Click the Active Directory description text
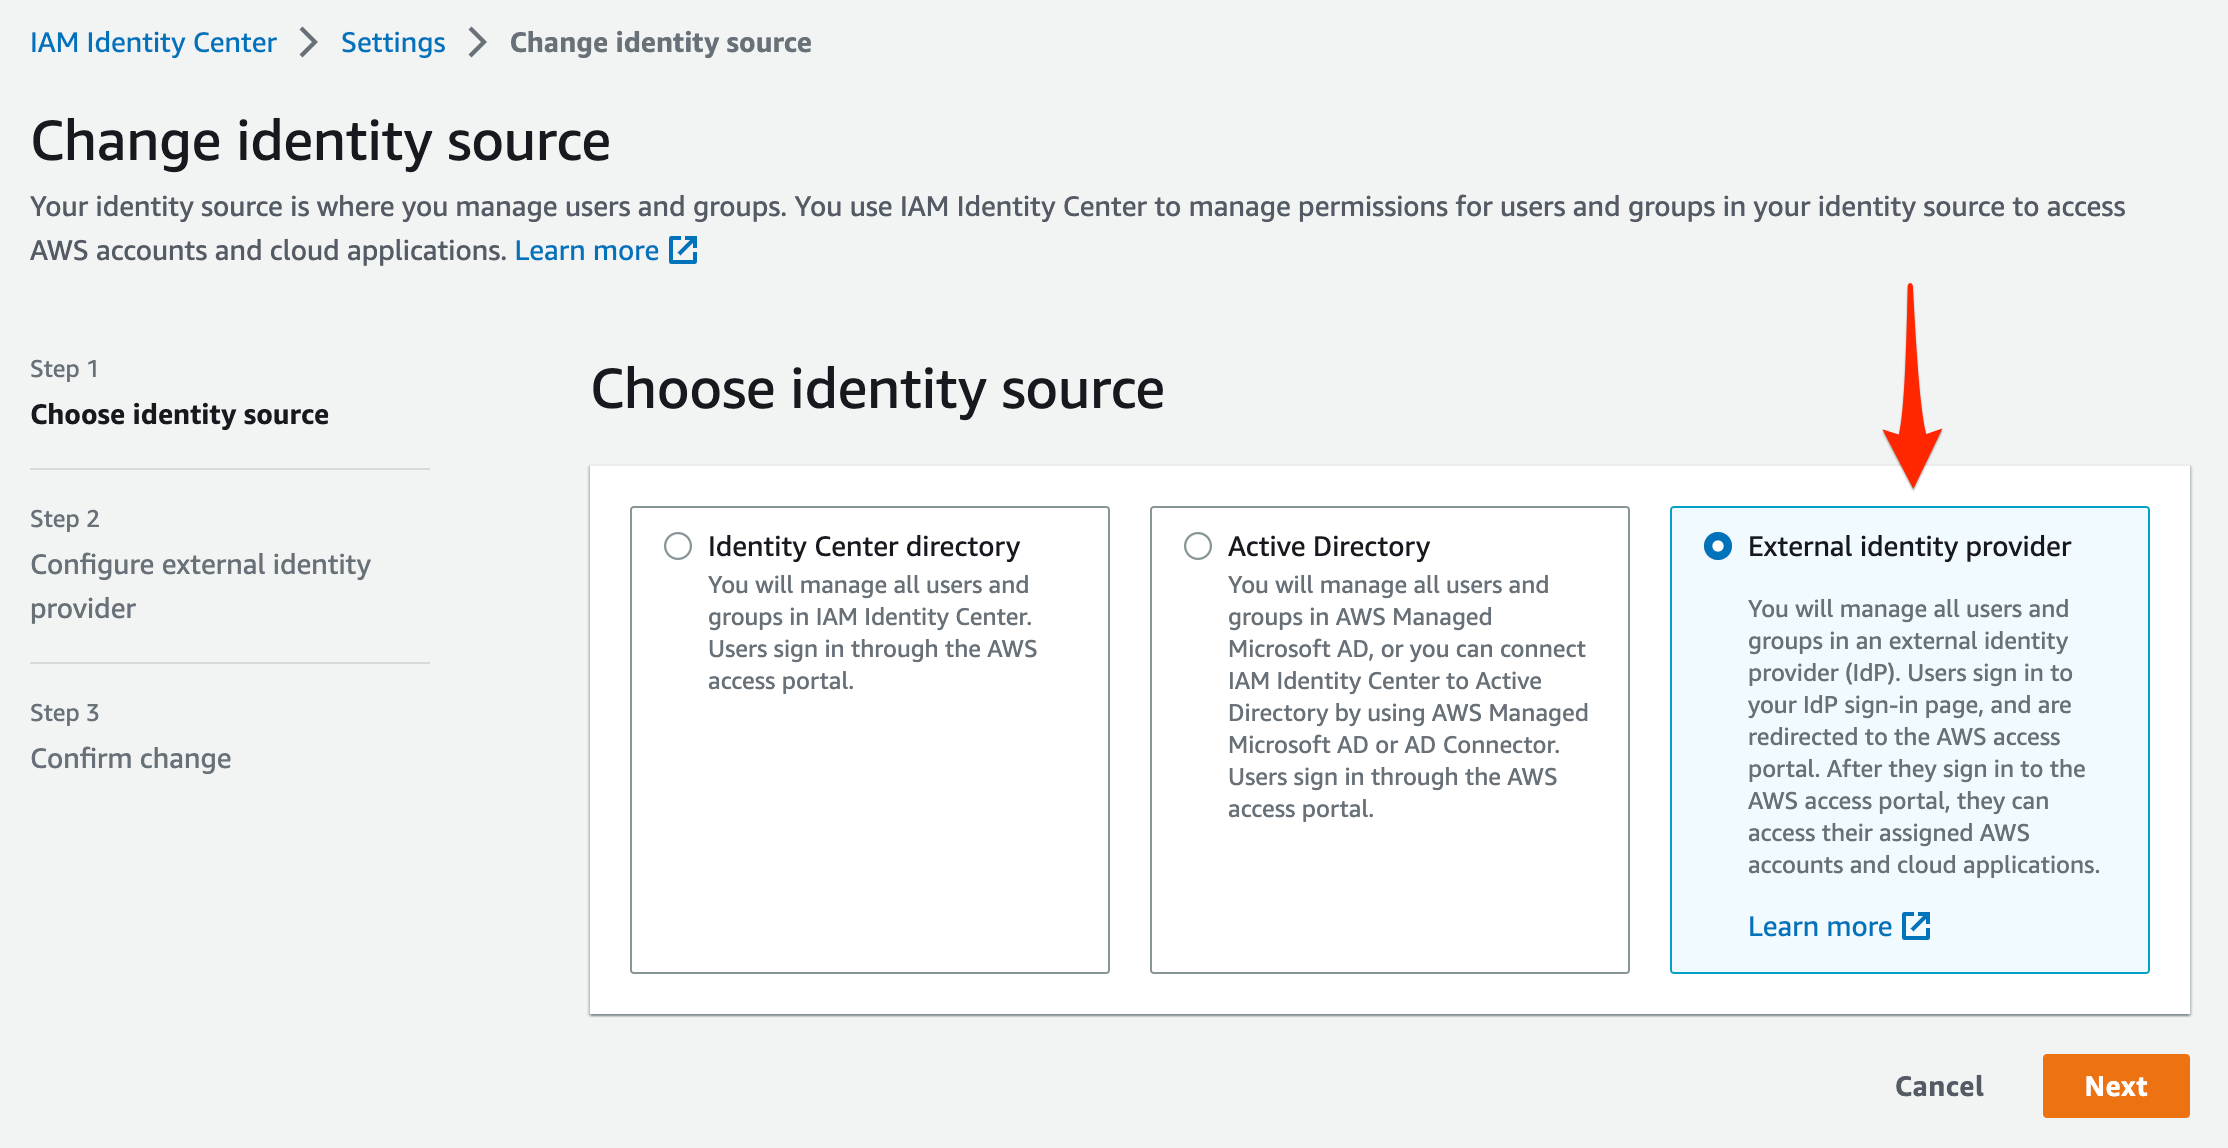The height and width of the screenshot is (1148, 2228). [1408, 696]
